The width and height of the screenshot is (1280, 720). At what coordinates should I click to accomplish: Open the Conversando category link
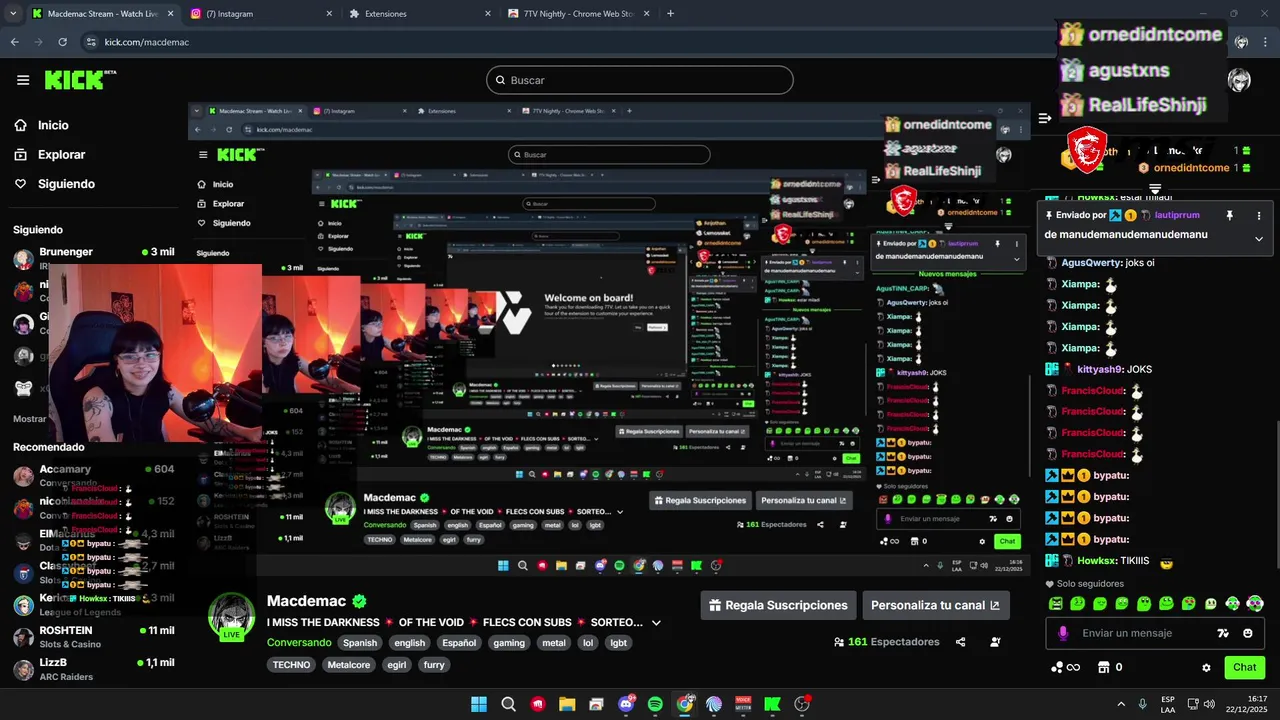299,643
